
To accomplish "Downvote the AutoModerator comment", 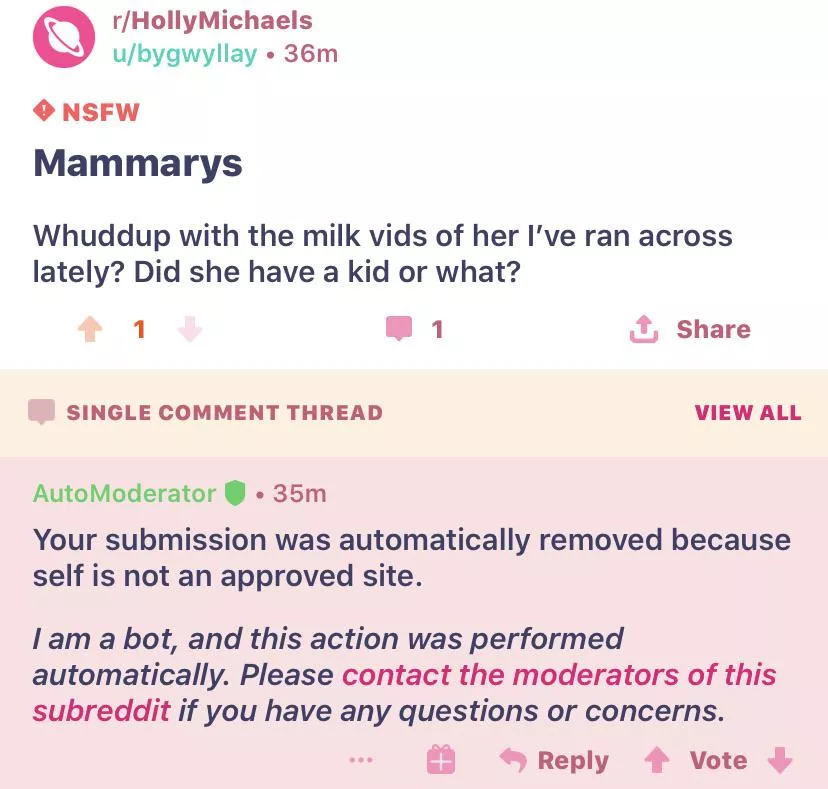I will point(779,761).
